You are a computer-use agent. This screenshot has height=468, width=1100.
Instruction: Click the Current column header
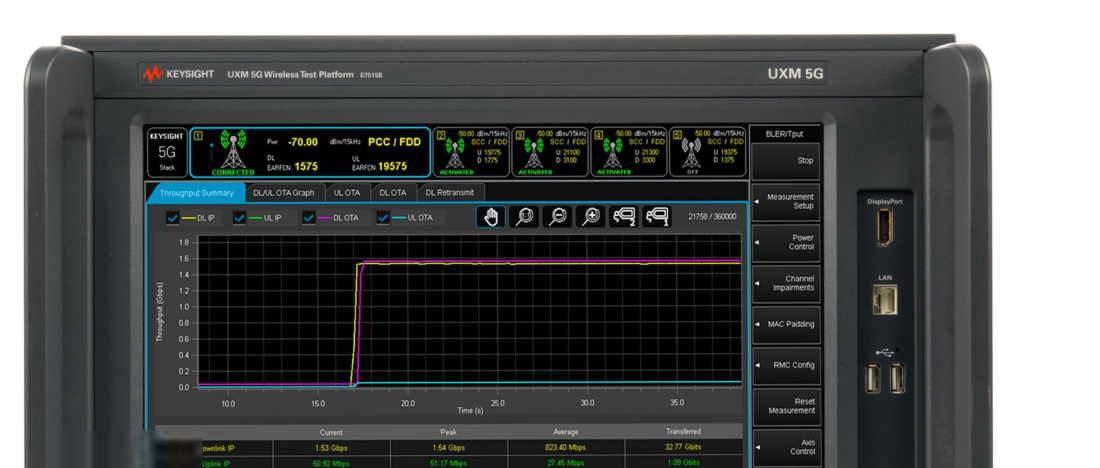tap(331, 432)
